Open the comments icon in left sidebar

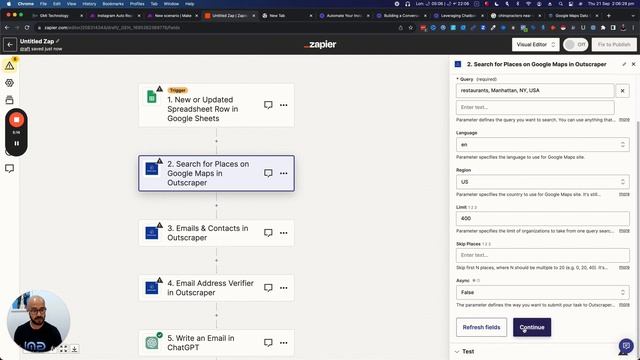click(9, 169)
